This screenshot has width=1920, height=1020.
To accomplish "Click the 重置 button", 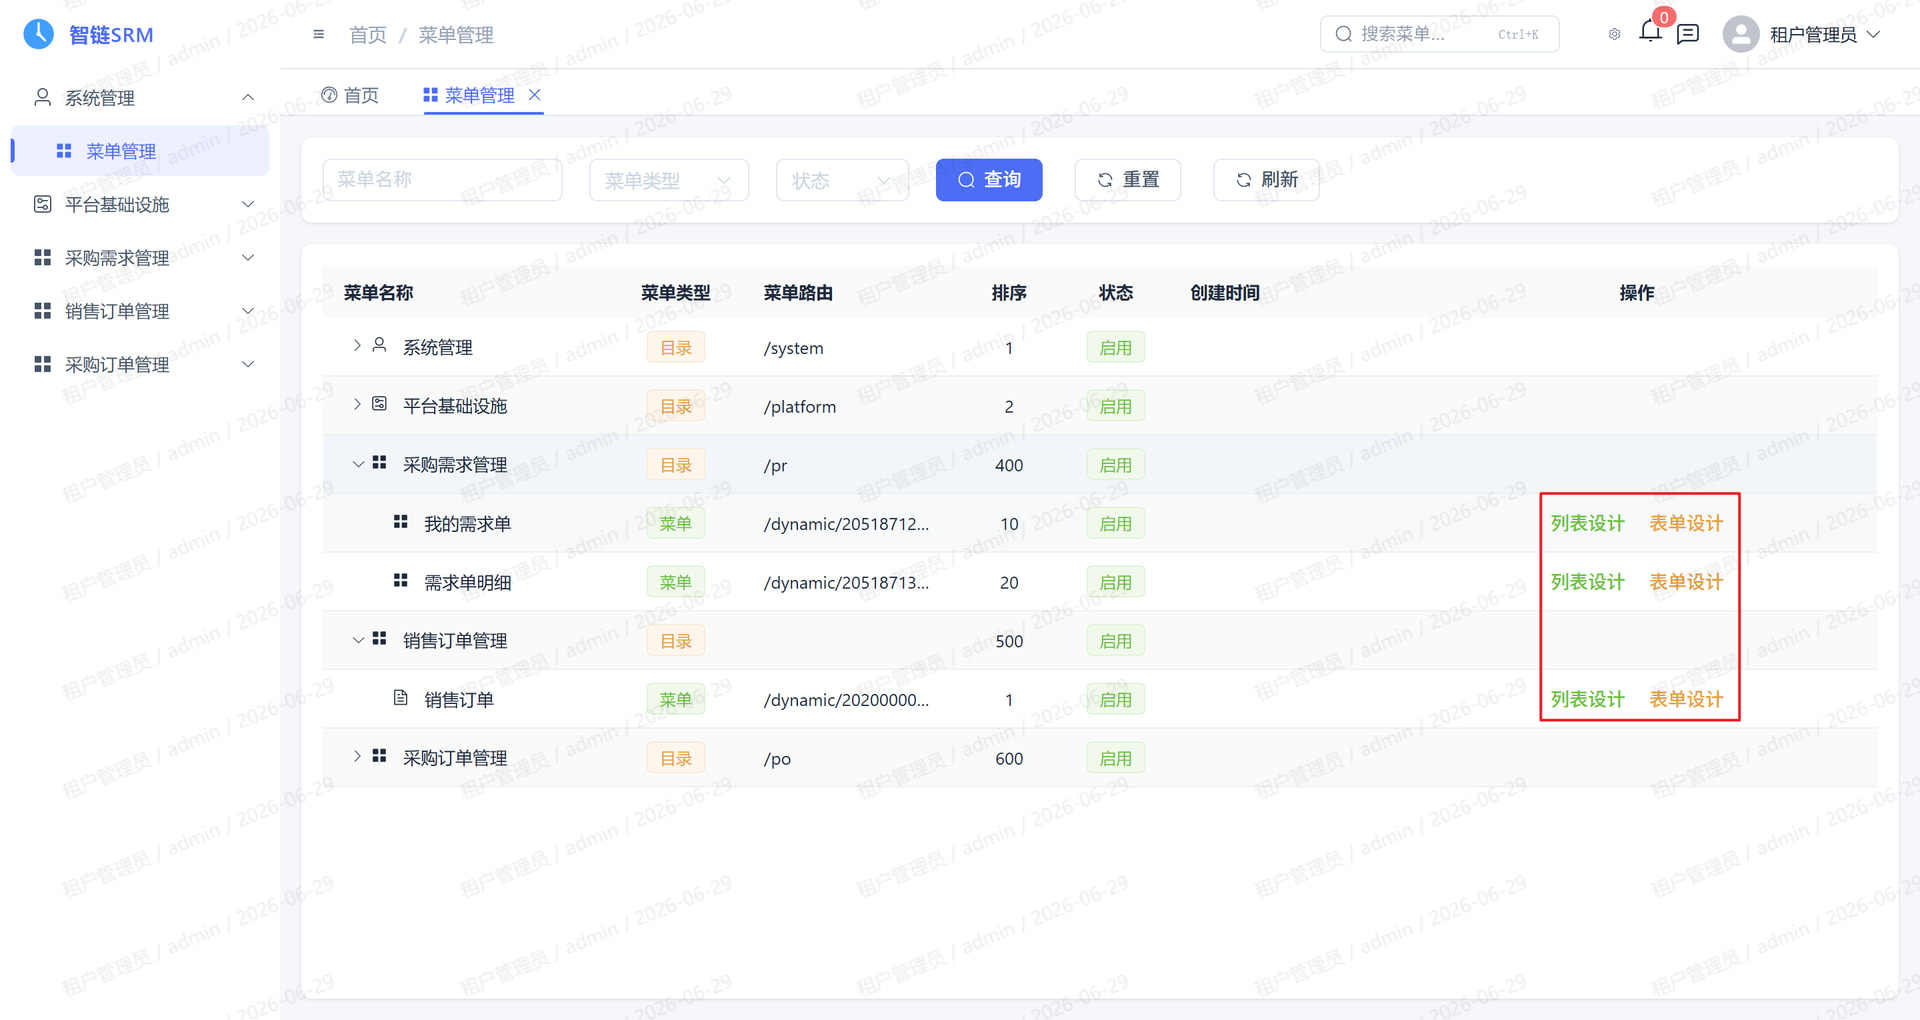I will tap(1128, 180).
